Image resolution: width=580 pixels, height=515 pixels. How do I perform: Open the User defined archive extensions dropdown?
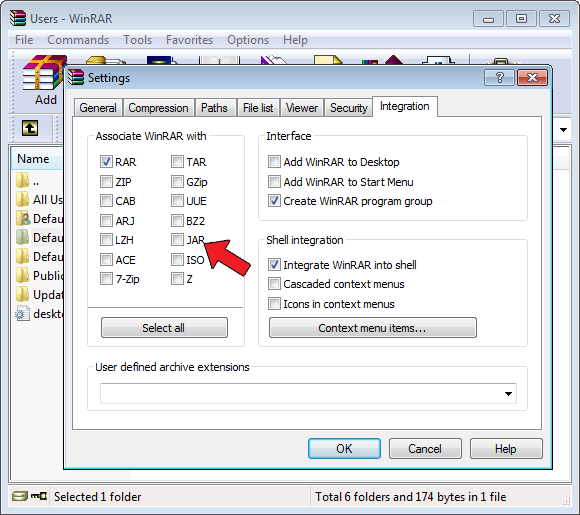click(508, 394)
